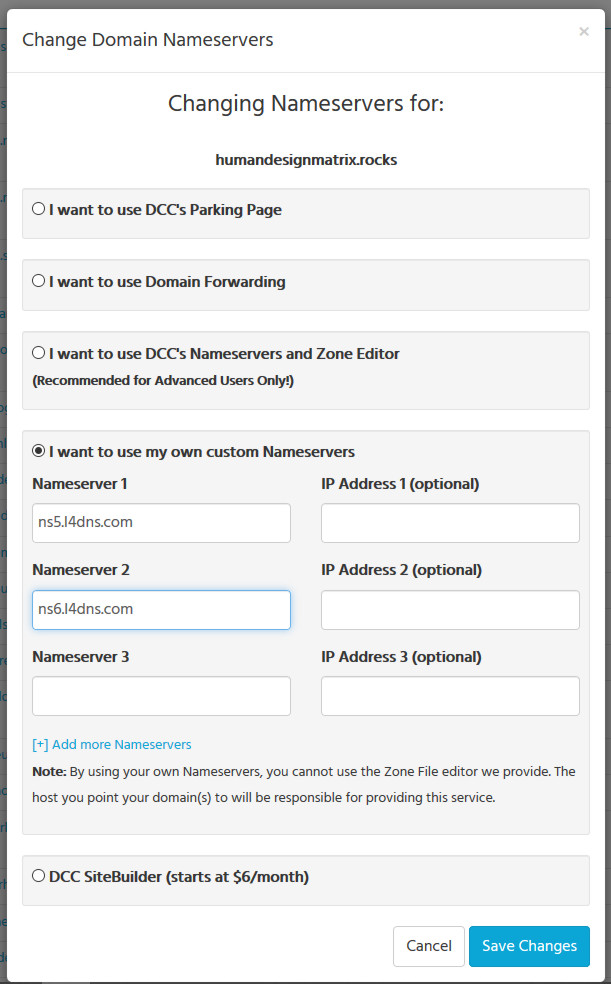The width and height of the screenshot is (611, 984).
Task: Choose the DCC SiteBuilder radio option
Action: pos(39,877)
